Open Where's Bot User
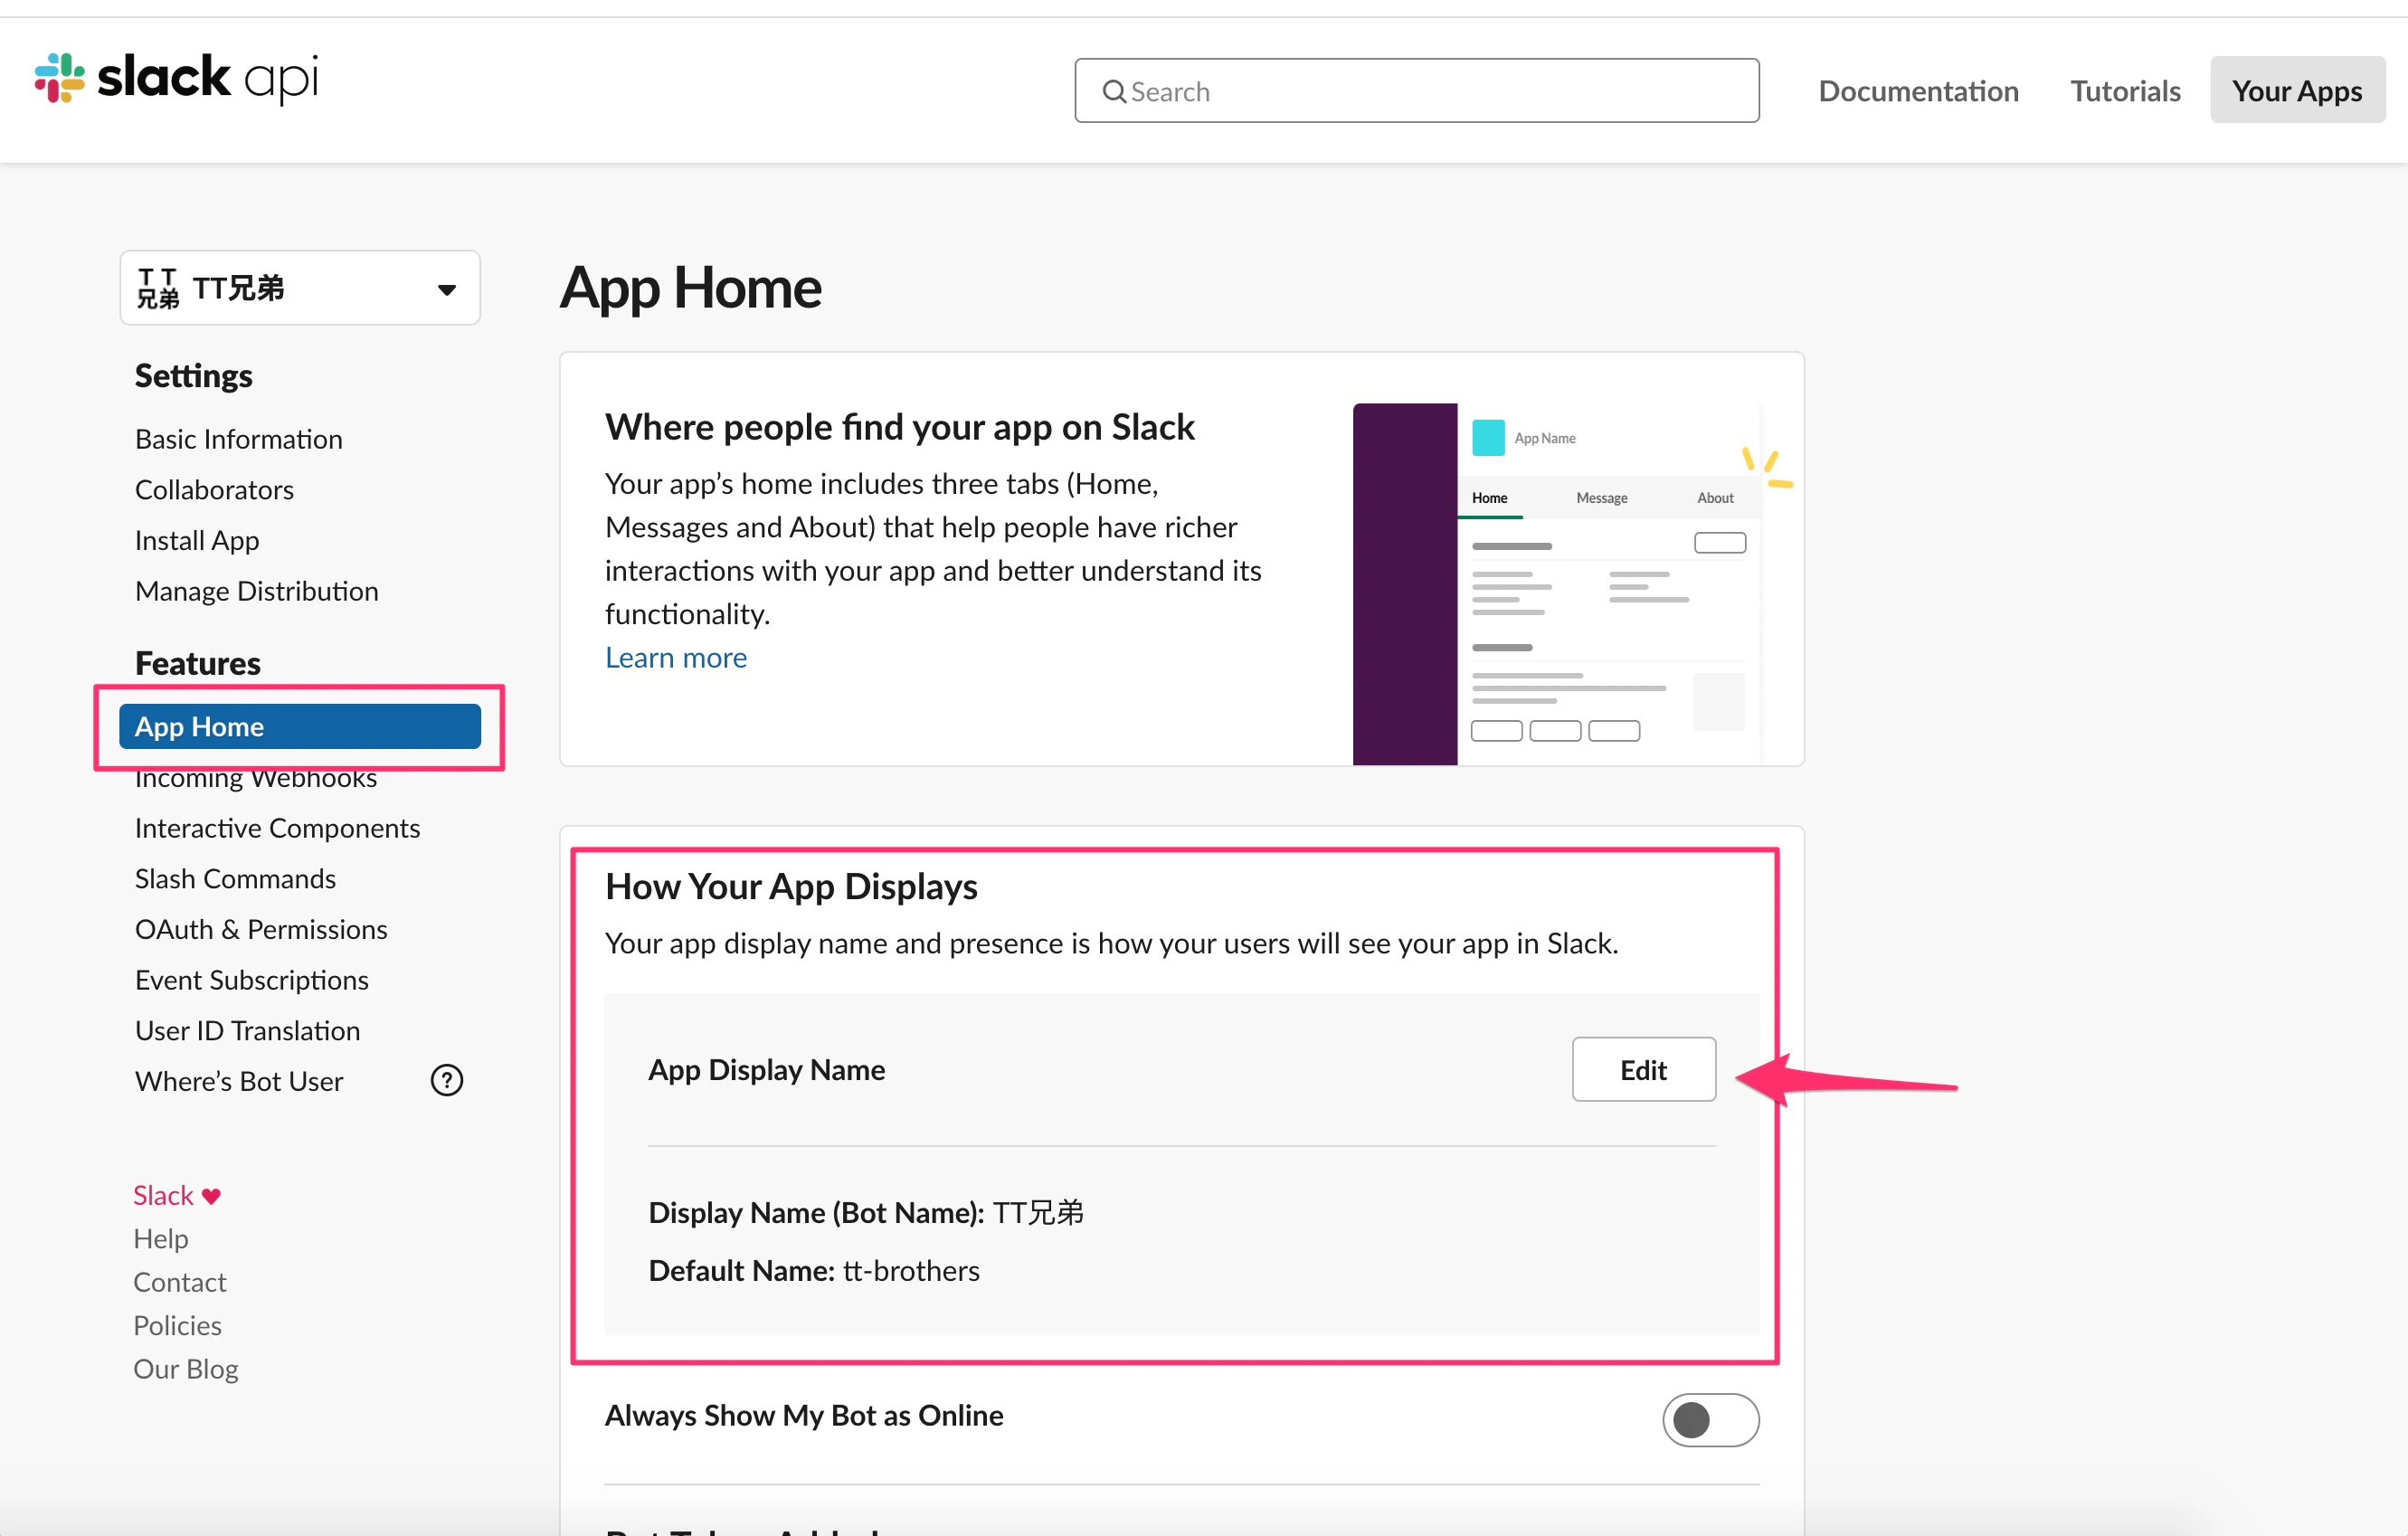The image size is (2408, 1536). tap(239, 1081)
